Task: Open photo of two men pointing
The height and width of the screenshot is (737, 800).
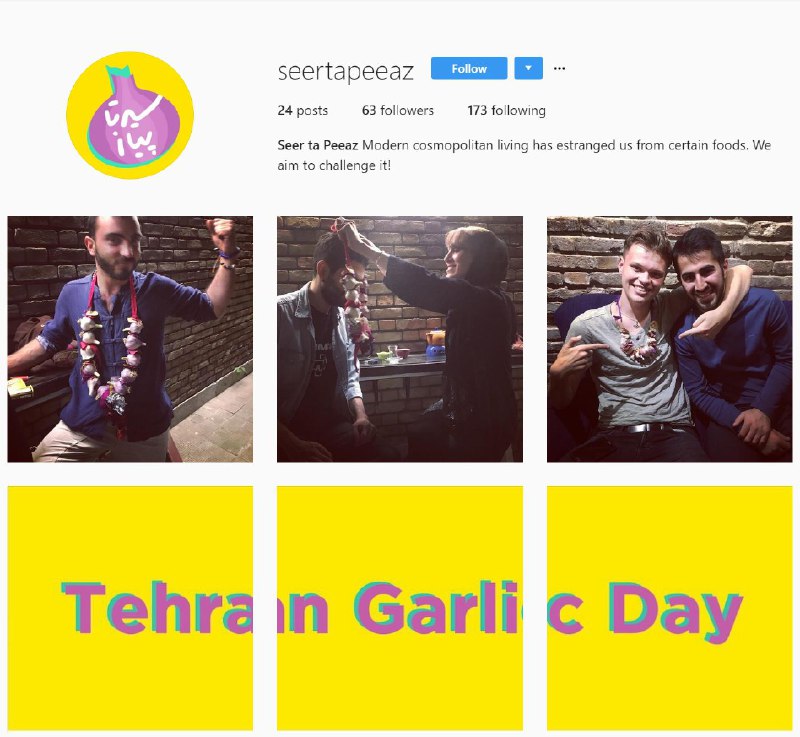Action: point(669,339)
